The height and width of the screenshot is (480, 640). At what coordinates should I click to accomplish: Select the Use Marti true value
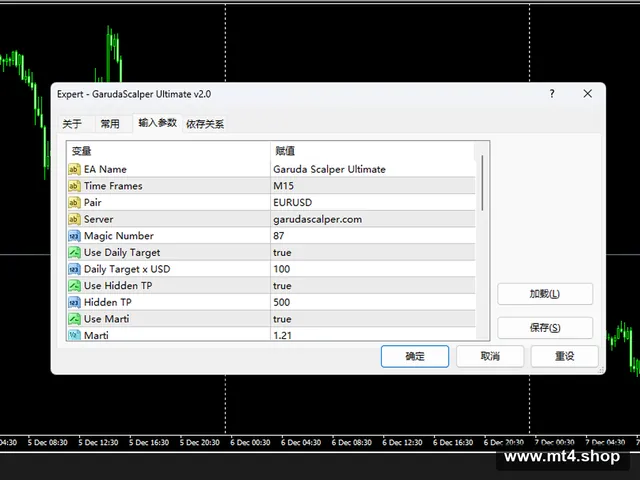point(373,319)
